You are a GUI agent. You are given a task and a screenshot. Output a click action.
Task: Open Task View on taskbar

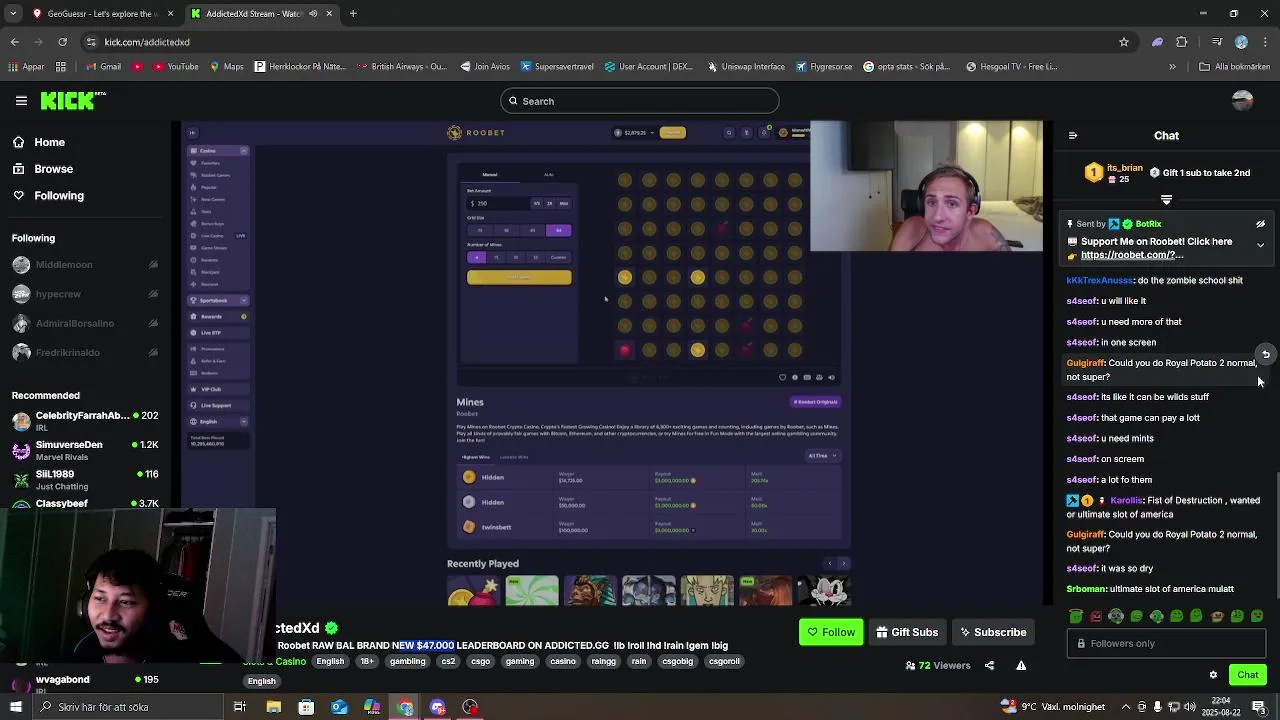pos(240,707)
